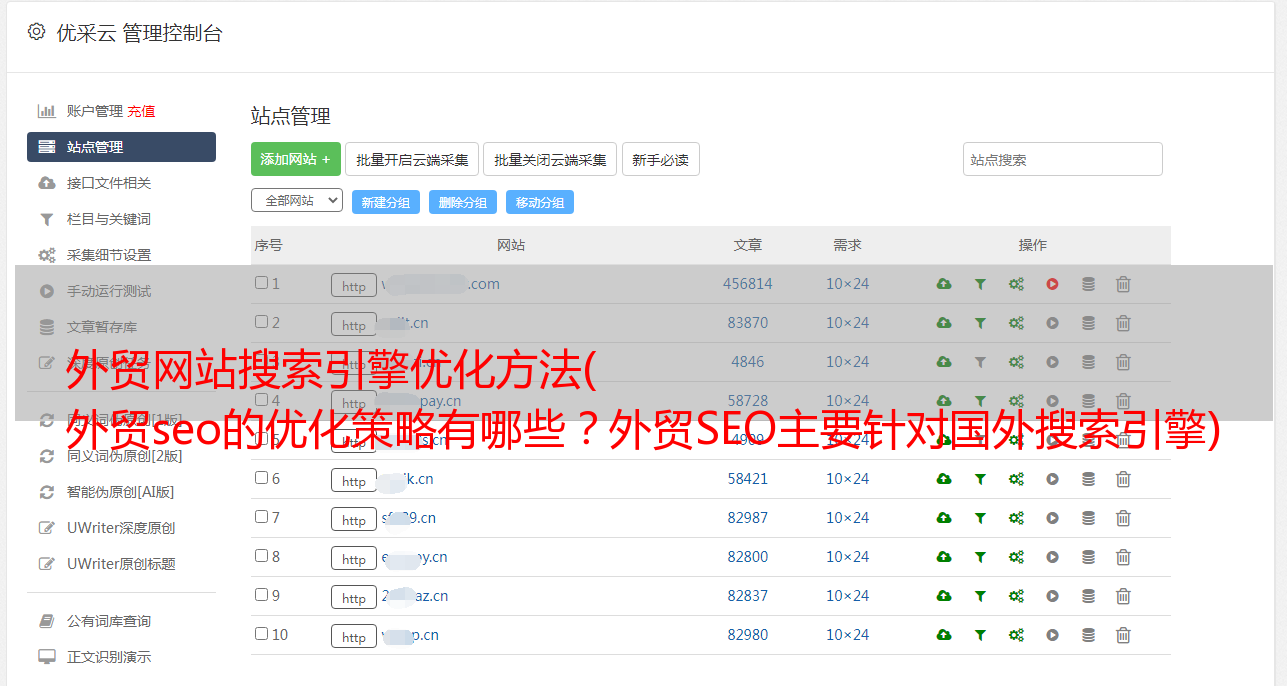Viewport: 1287px width, 686px height.
Task: Click inside the 站点搜索 search field
Action: (1063, 159)
